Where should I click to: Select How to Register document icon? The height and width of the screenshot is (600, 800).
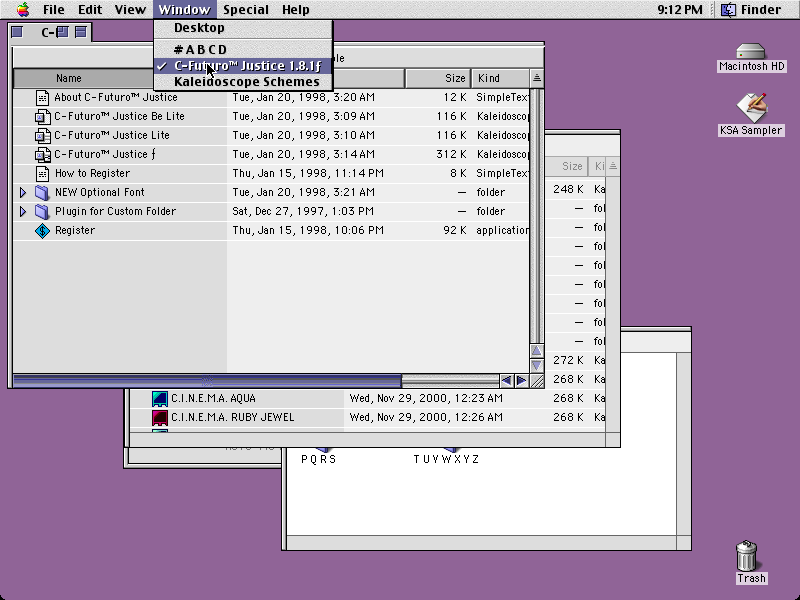tap(42, 173)
